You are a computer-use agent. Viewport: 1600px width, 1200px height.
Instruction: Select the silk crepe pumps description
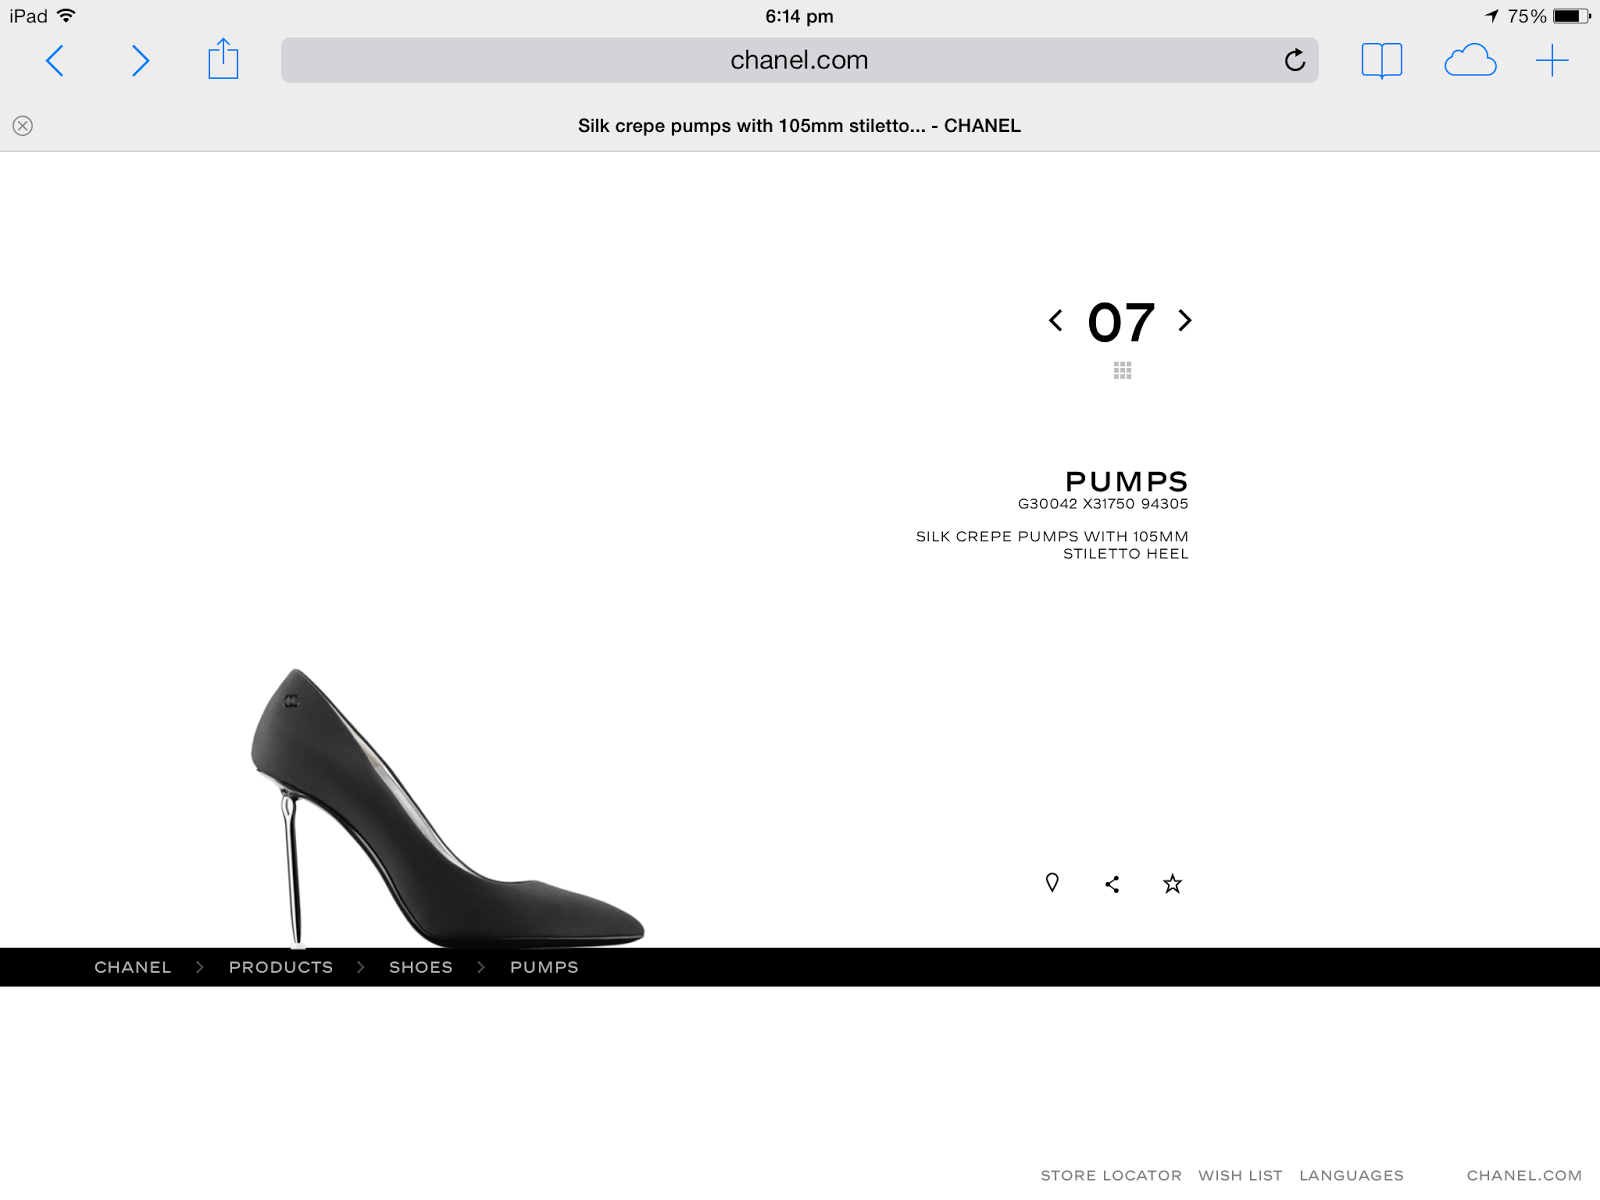point(1052,545)
